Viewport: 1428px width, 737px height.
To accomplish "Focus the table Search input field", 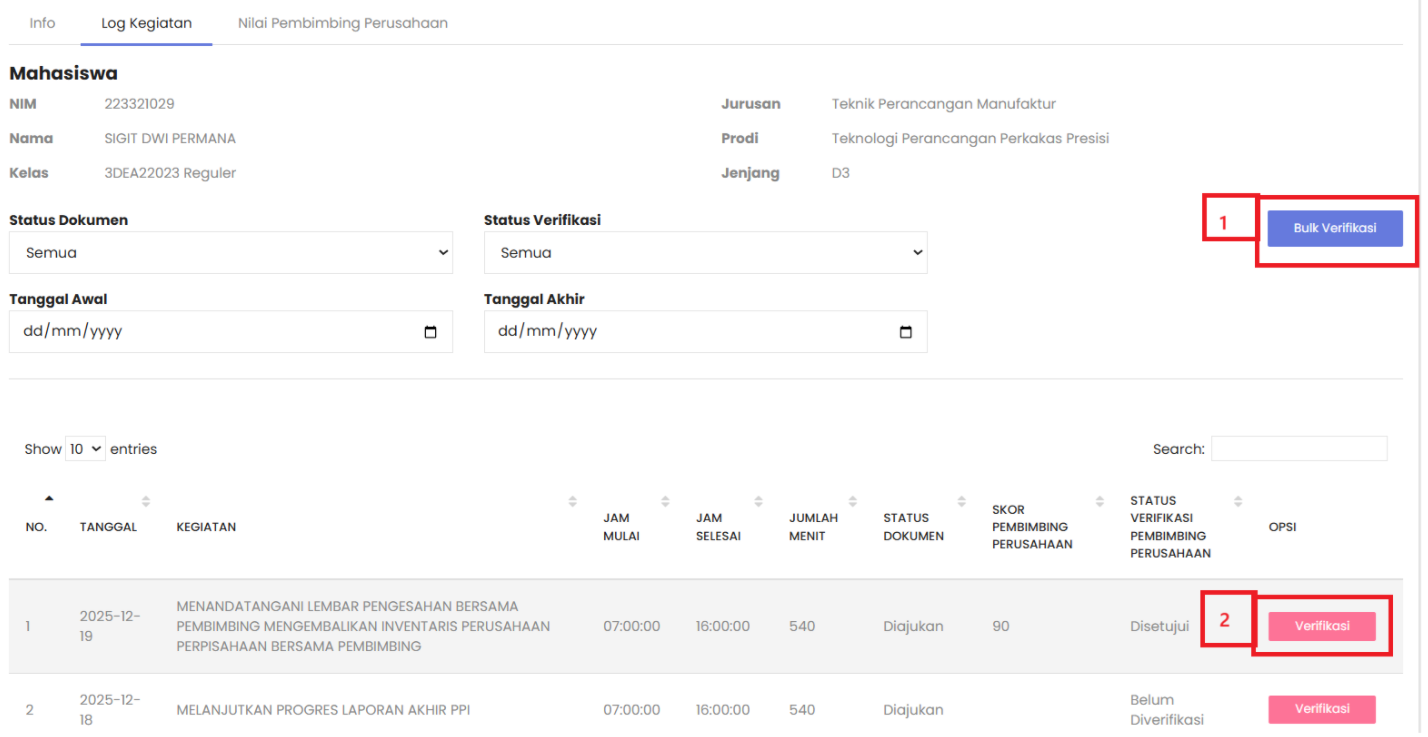I will click(1298, 449).
